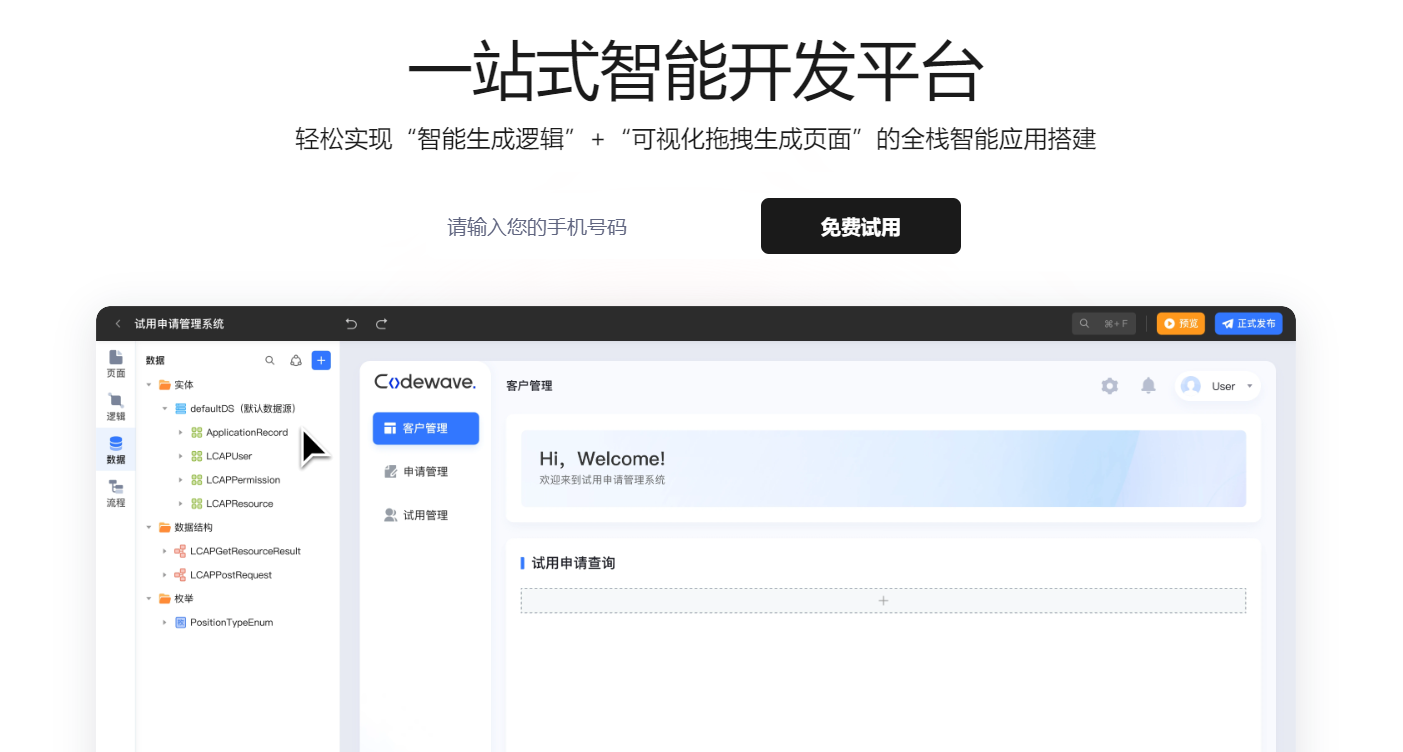Viewport: 1403px width, 752px height.
Task: Click the LCAPPermission label text
Action: pyautogui.click(x=243, y=480)
